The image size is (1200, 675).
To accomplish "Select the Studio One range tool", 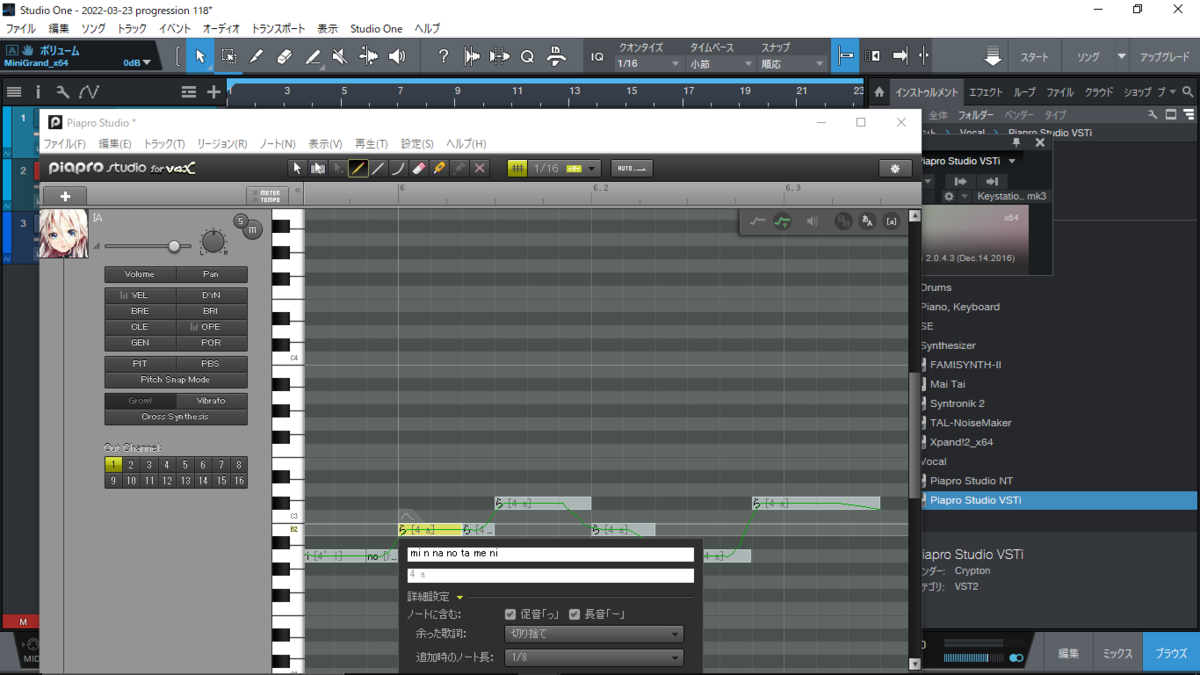I will pyautogui.click(x=228, y=57).
